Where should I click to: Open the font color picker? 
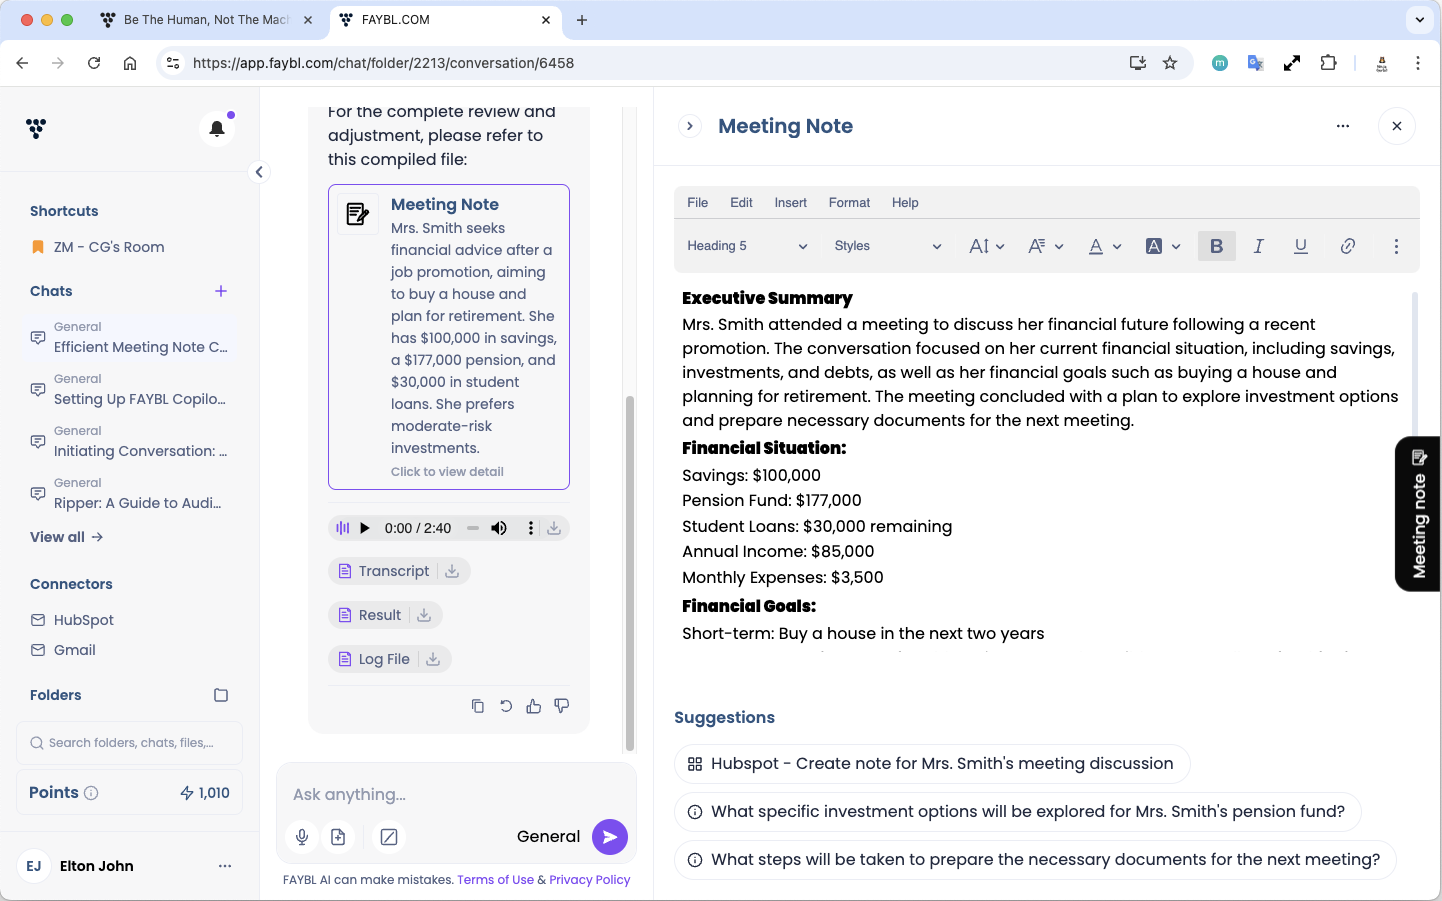tap(1105, 246)
